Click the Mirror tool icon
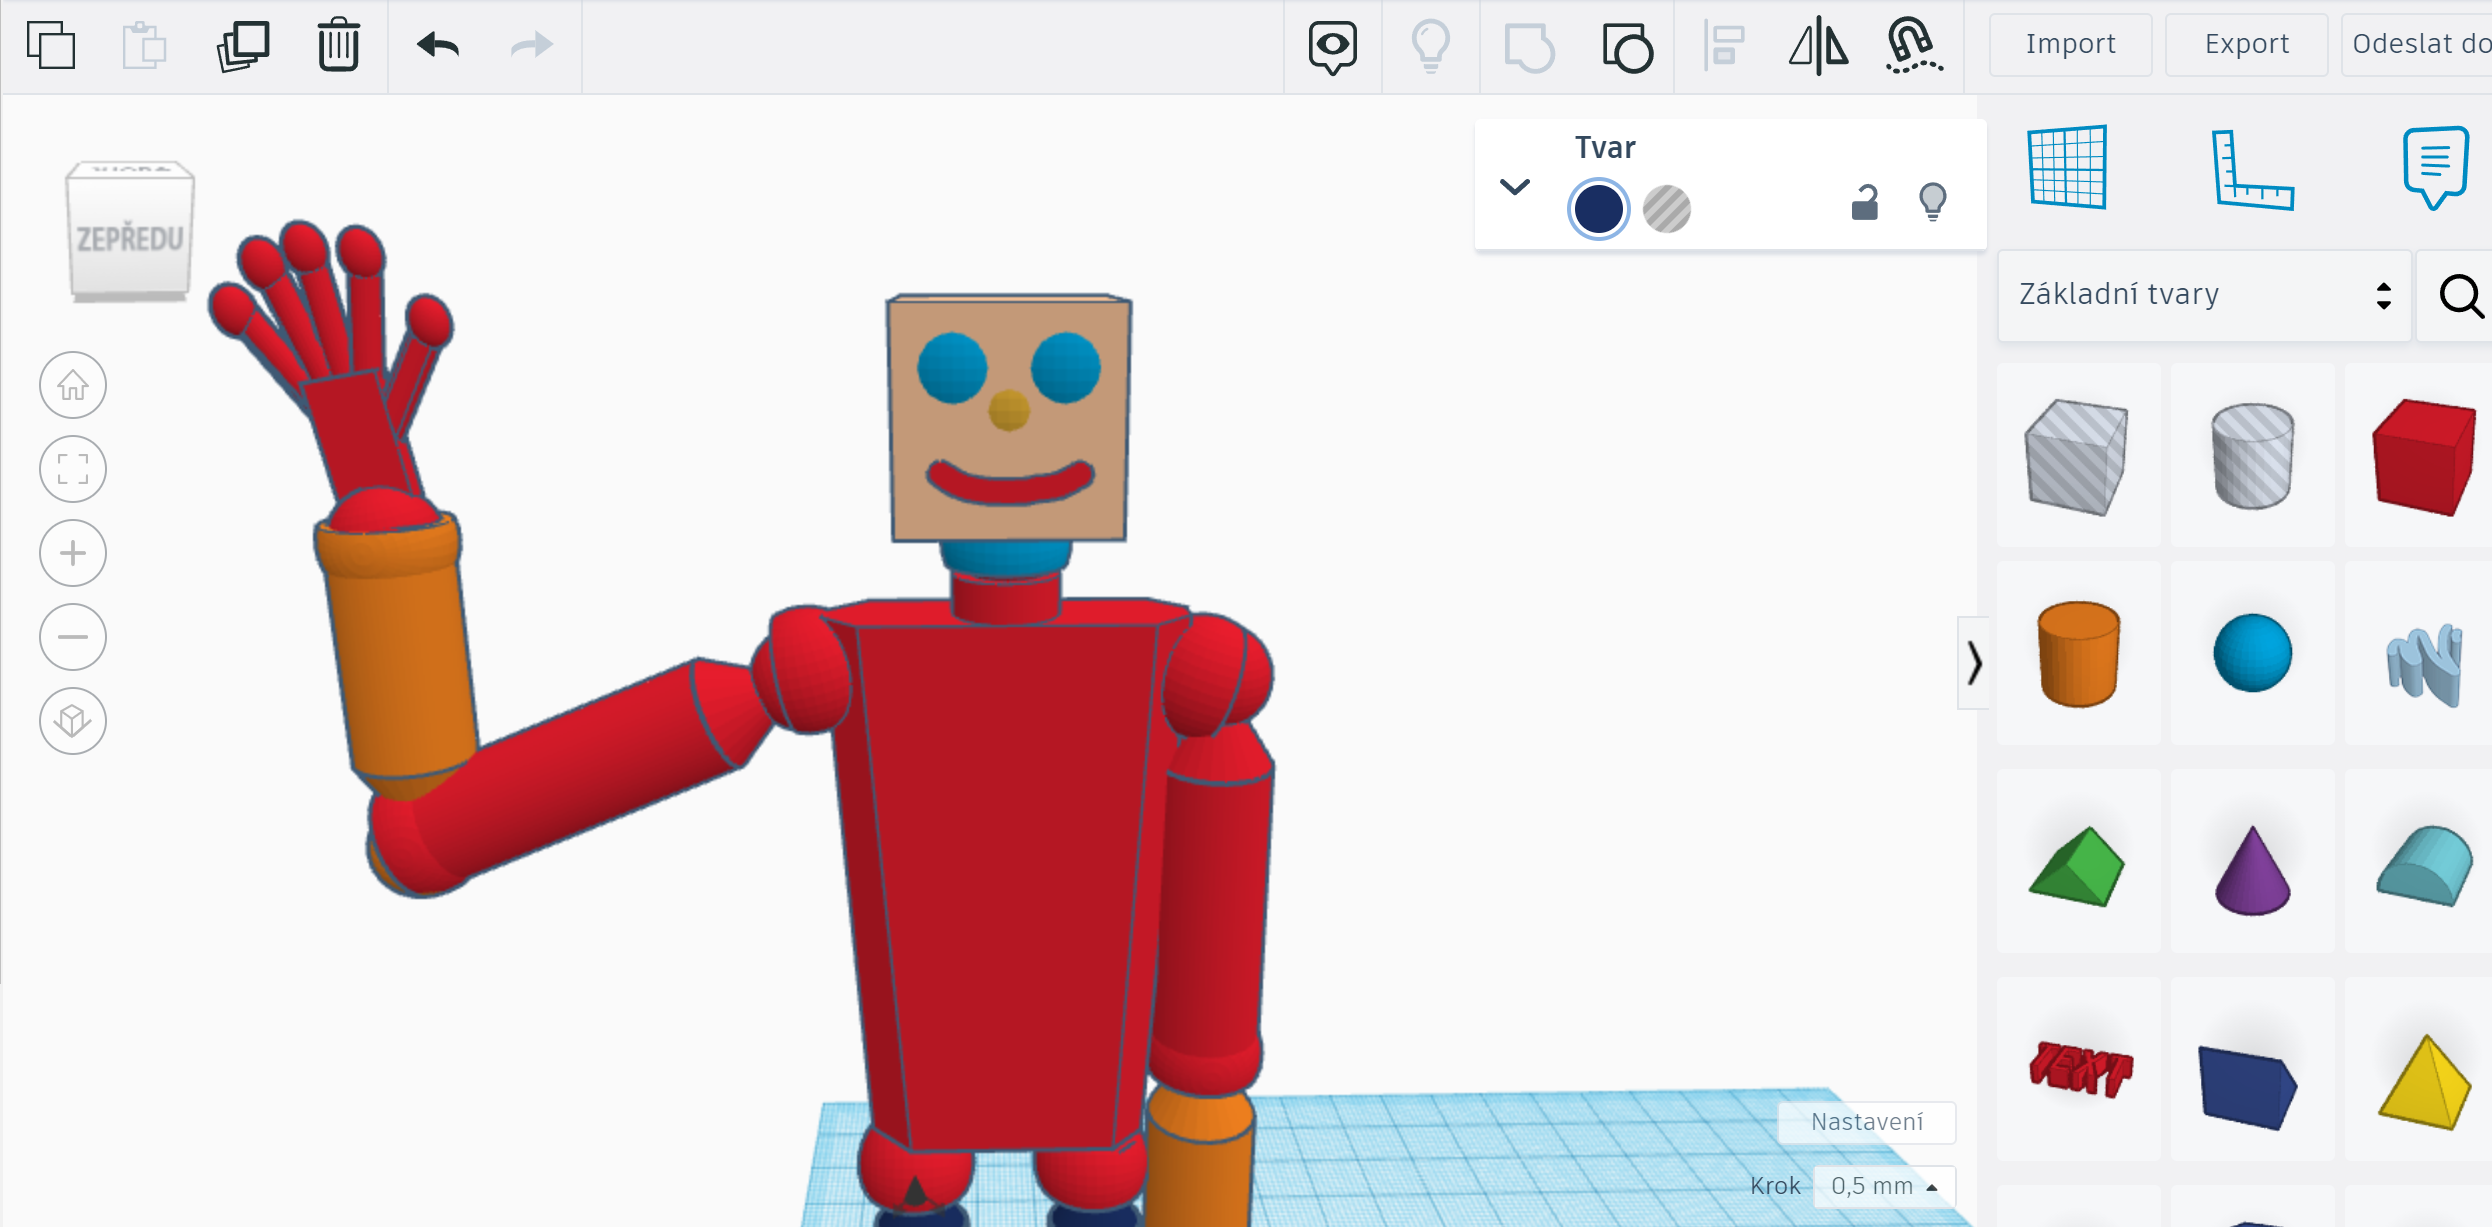The height and width of the screenshot is (1227, 2492). (1818, 45)
